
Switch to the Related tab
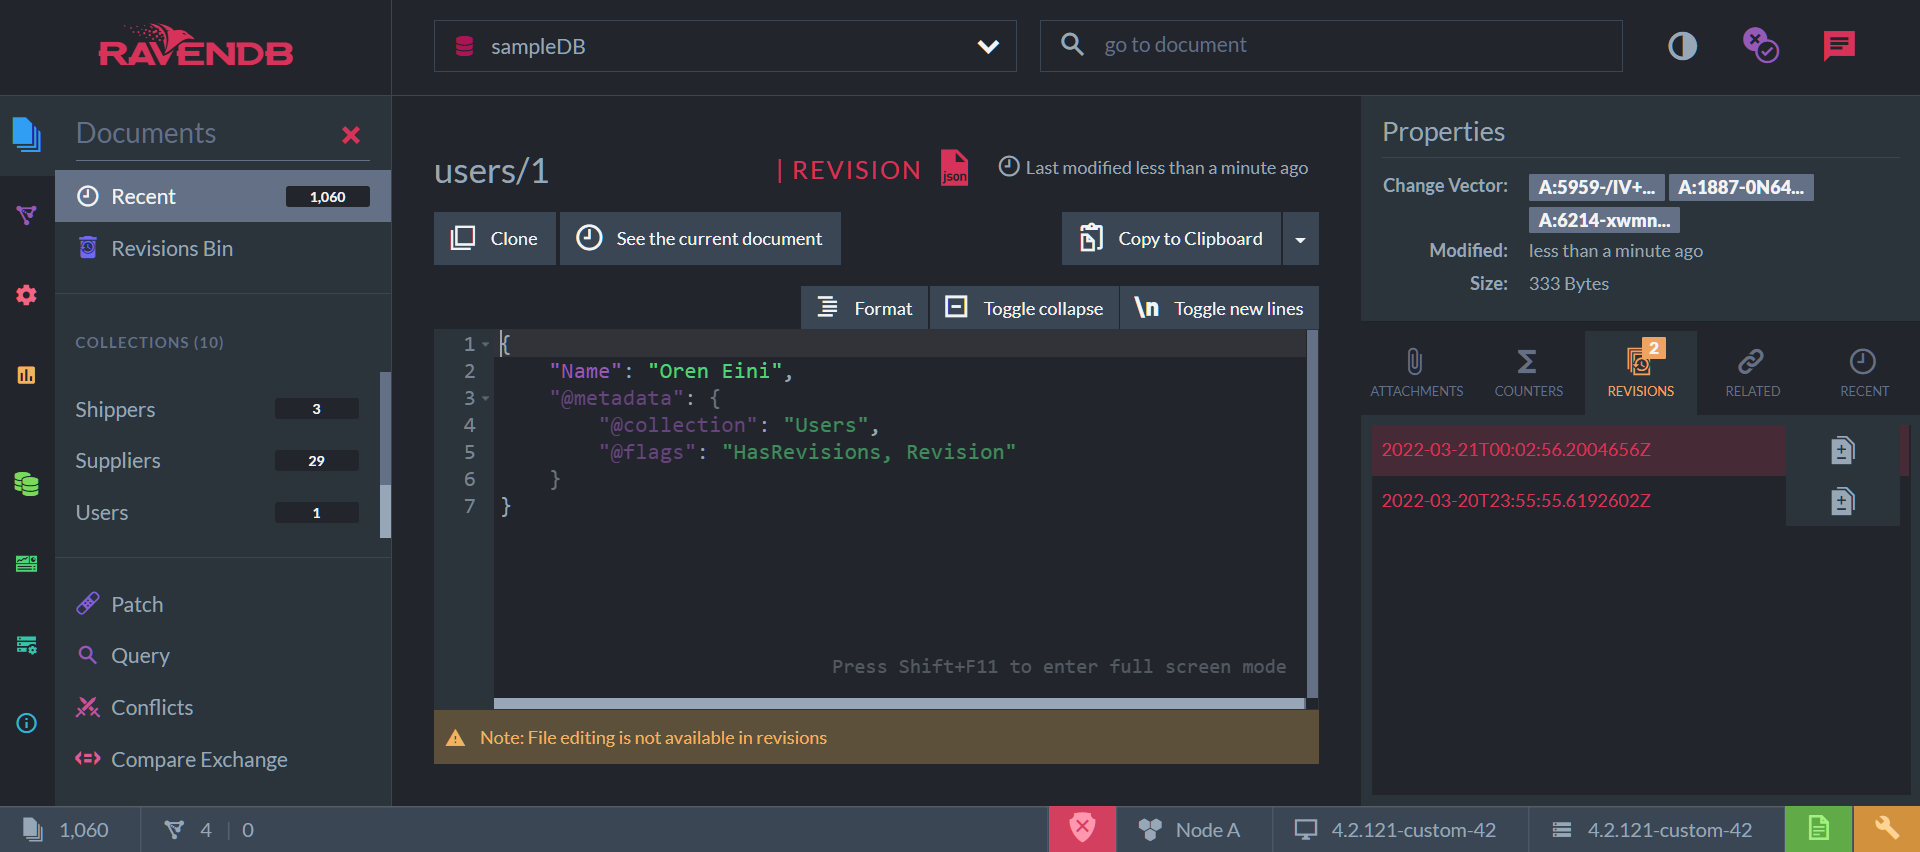(x=1752, y=373)
